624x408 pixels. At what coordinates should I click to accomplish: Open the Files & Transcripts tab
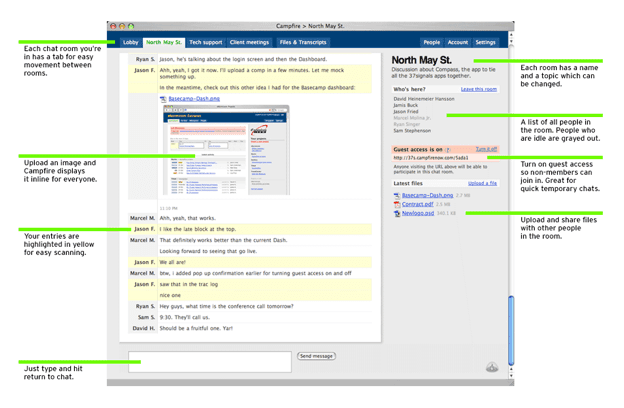(x=303, y=43)
